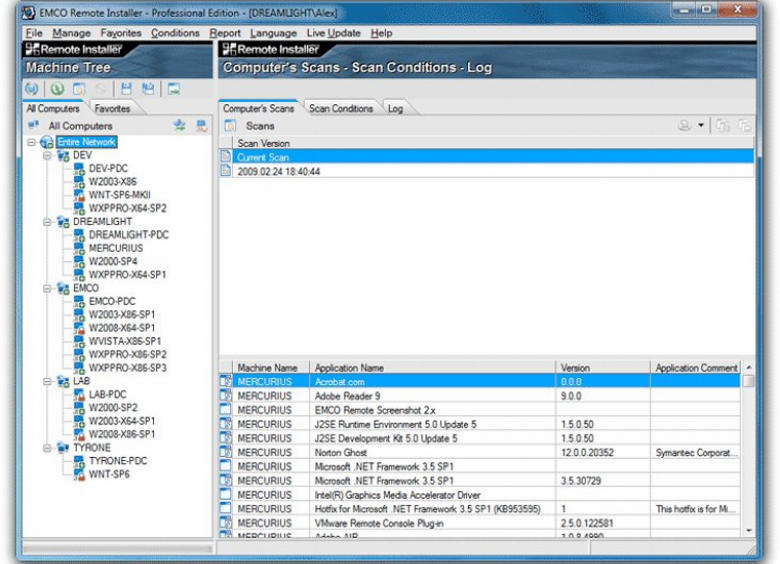Click the Scans panel icon left of Scans label
This screenshot has height=564, width=780.
click(230, 126)
